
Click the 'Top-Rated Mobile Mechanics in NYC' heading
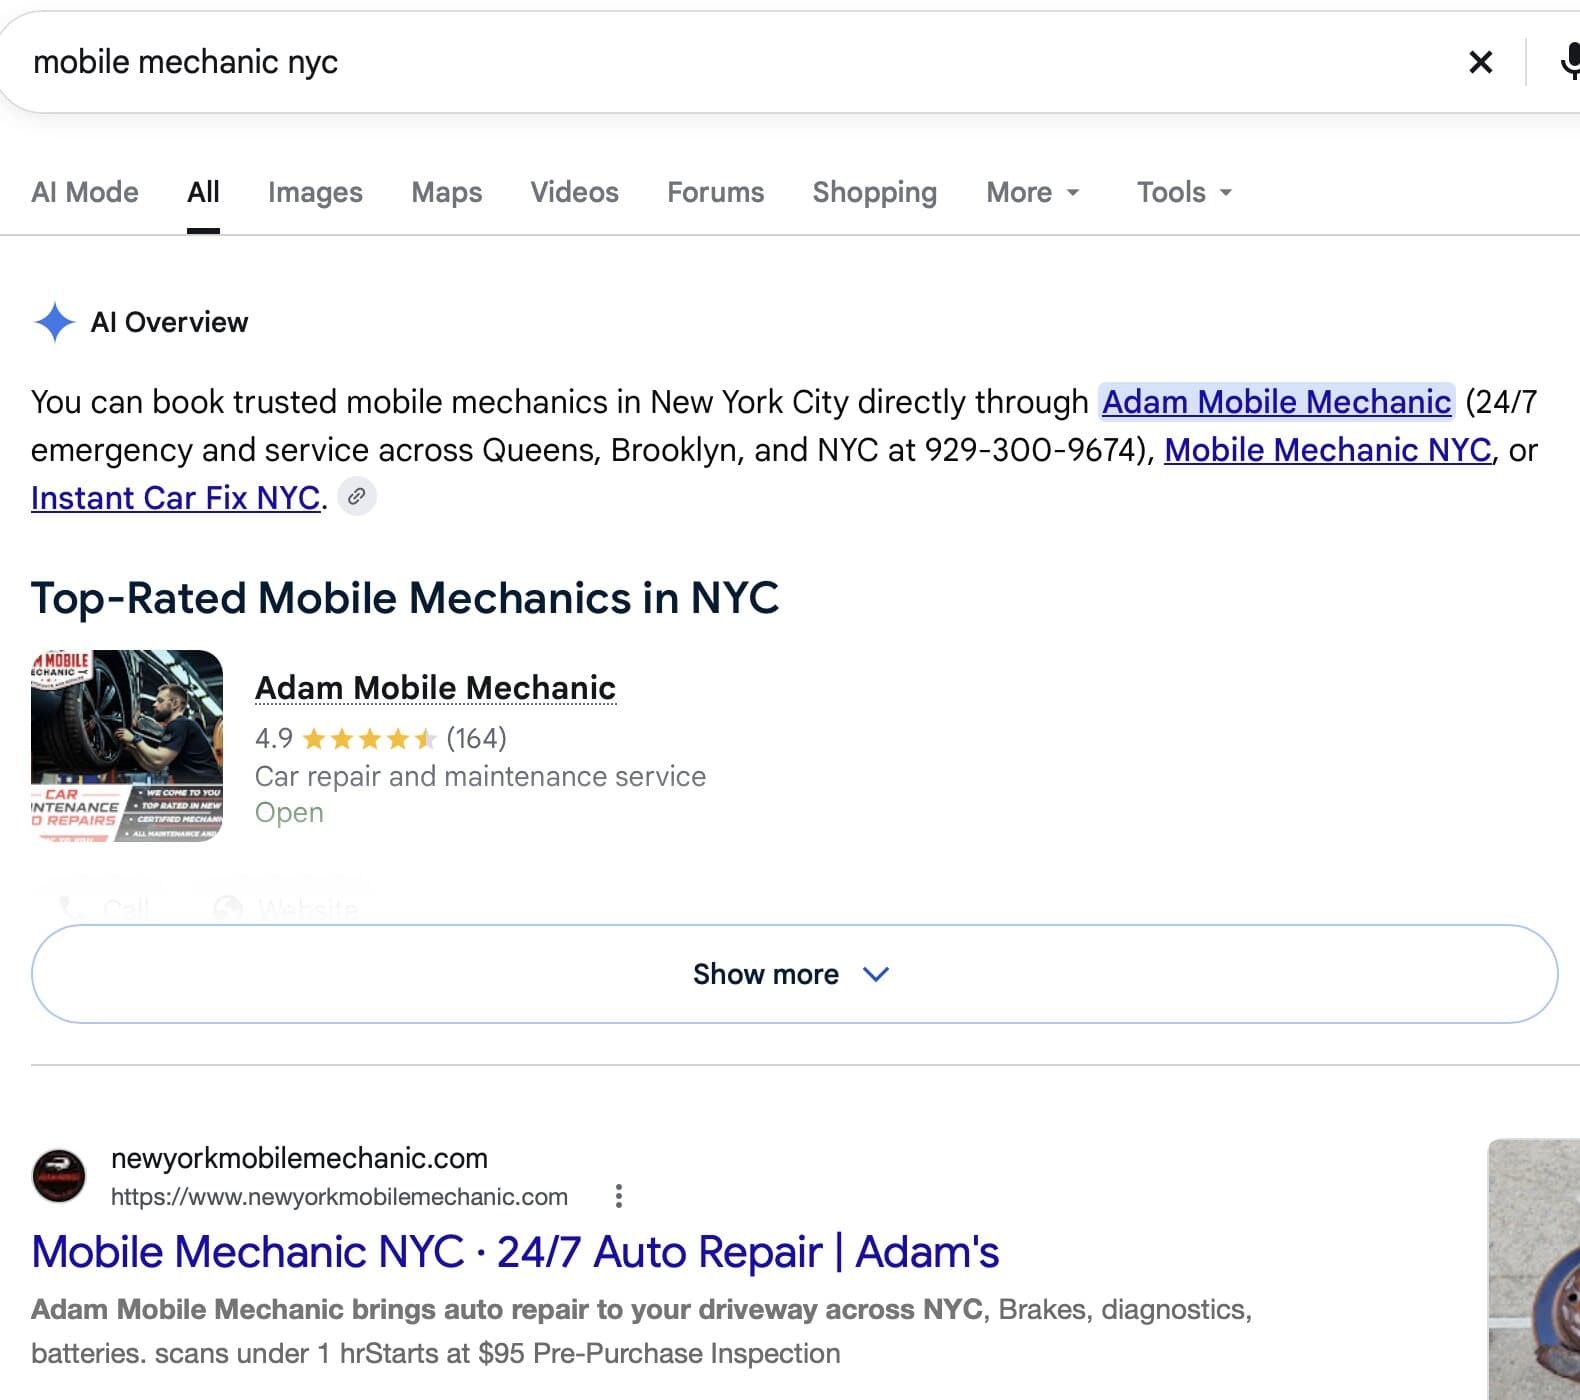pos(405,598)
